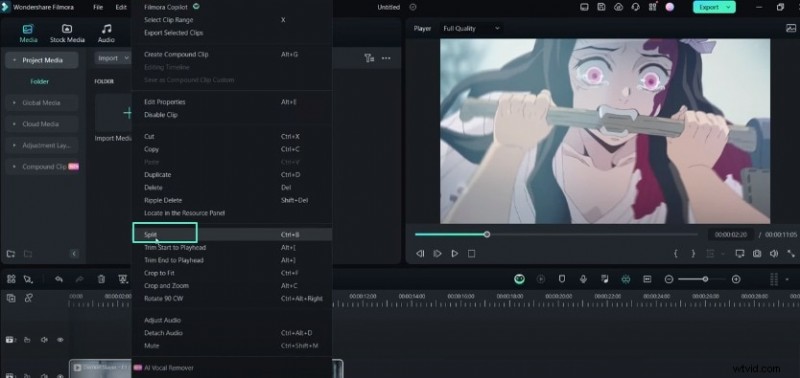
Task: Take snapshot with camera icon
Action: tap(757, 254)
